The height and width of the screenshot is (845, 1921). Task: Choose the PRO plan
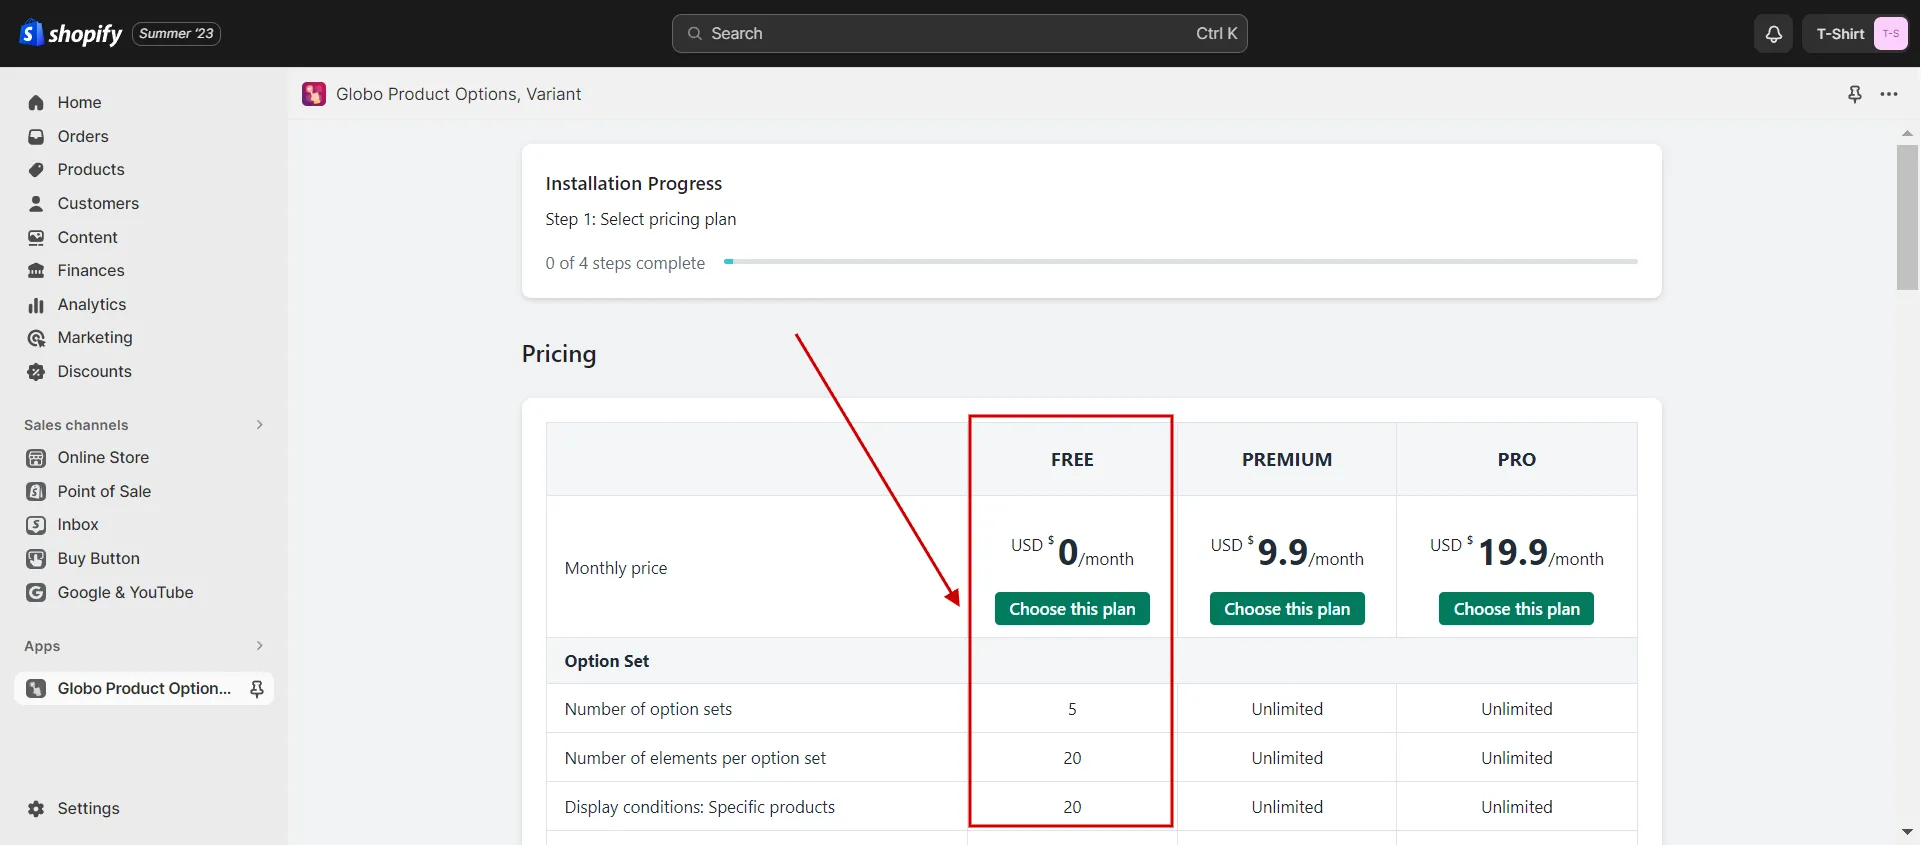[1516, 609]
